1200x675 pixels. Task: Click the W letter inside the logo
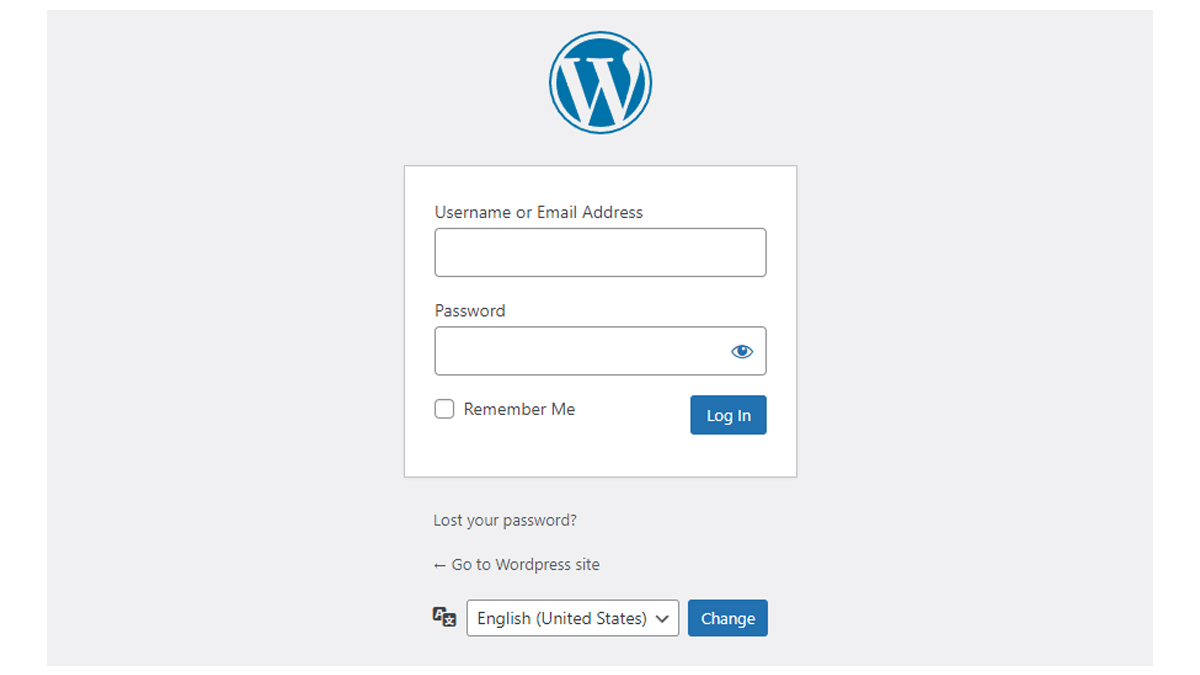[600, 85]
